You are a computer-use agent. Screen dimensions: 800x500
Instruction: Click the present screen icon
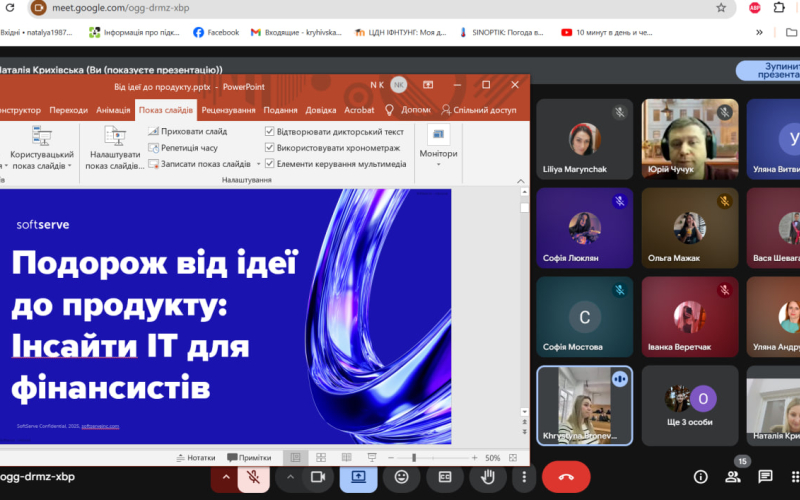[358, 477]
